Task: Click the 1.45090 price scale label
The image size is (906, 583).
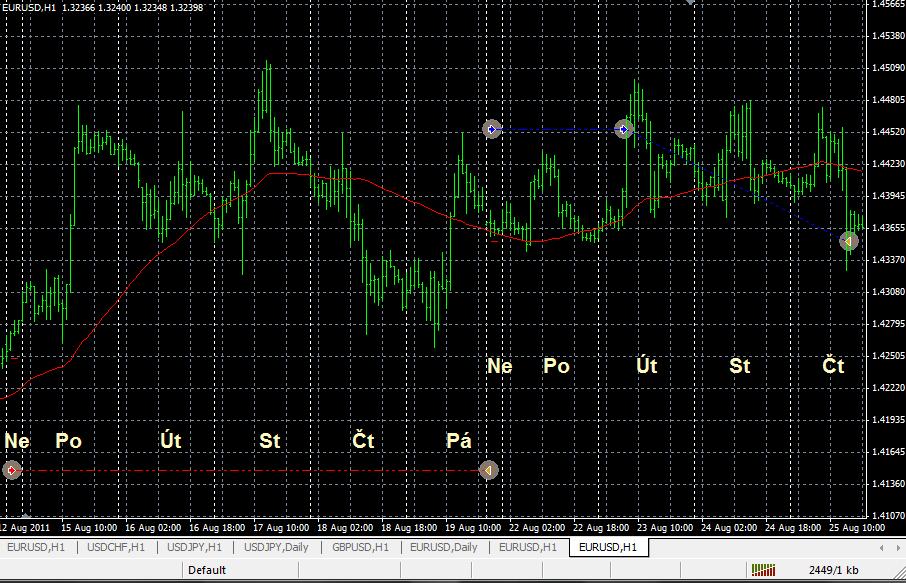Action: [x=888, y=68]
